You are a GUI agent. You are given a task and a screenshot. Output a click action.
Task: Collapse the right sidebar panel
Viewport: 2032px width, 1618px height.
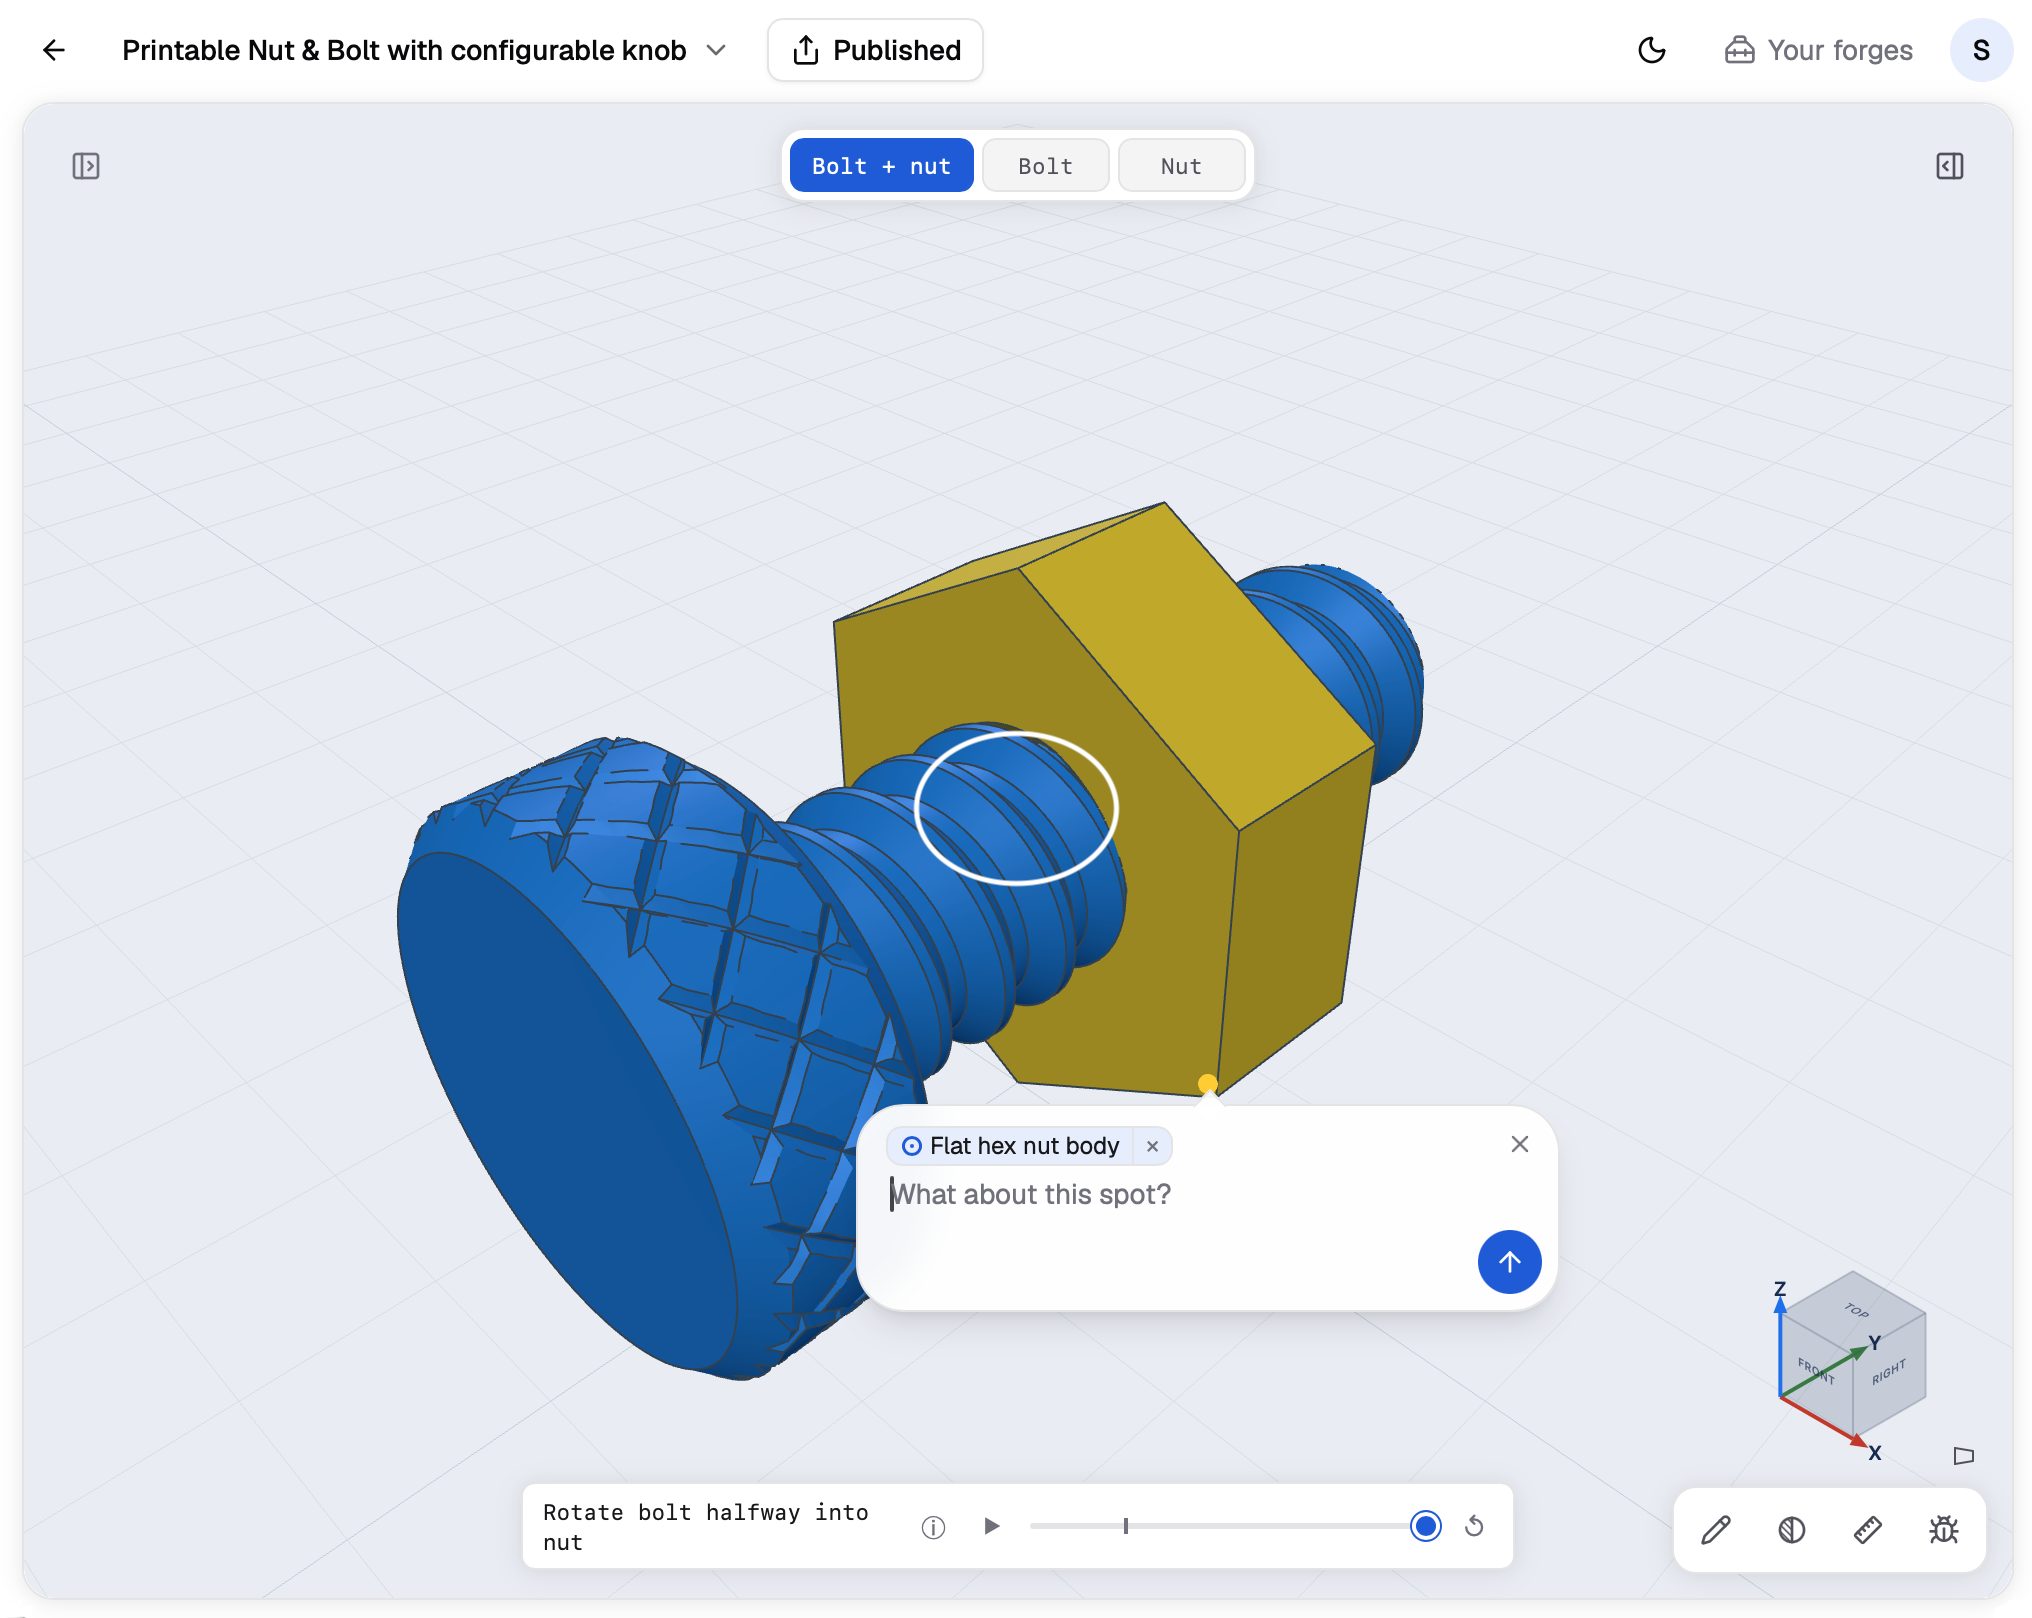pyautogui.click(x=1949, y=166)
